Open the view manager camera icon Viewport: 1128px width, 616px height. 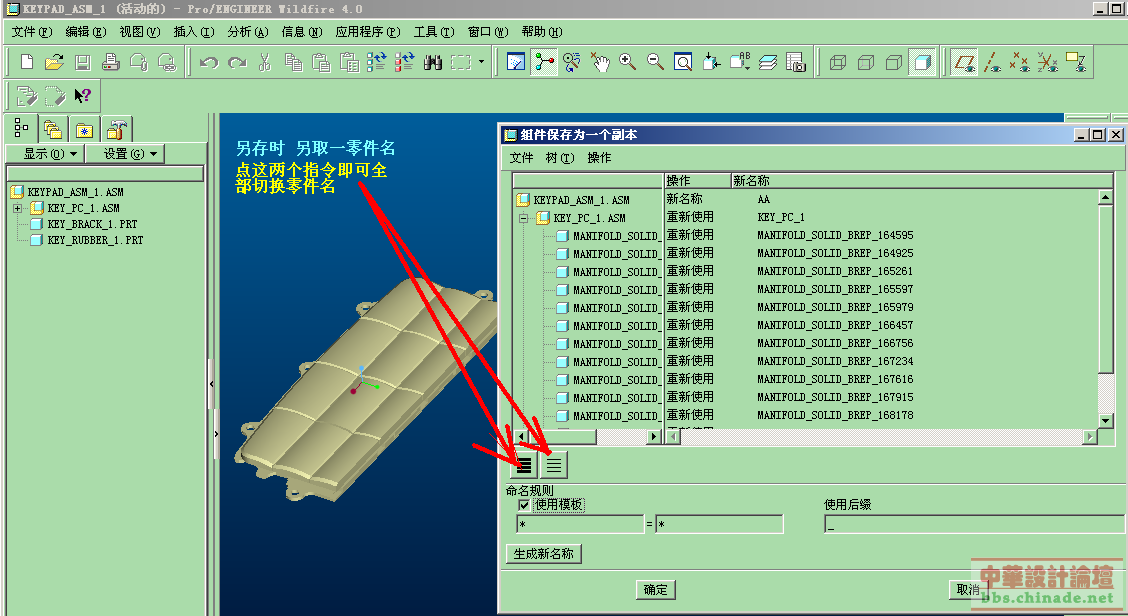pos(796,62)
